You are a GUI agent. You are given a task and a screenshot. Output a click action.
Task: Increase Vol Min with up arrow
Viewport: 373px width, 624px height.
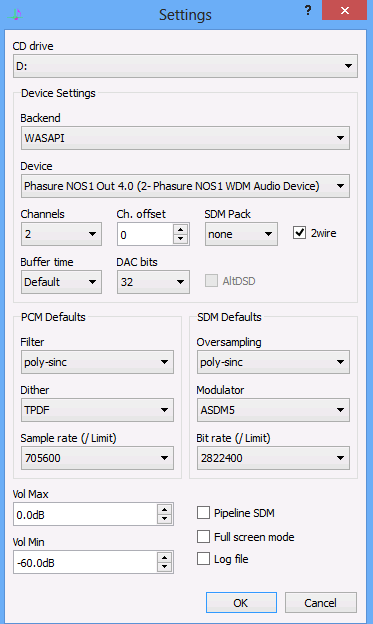(164, 557)
